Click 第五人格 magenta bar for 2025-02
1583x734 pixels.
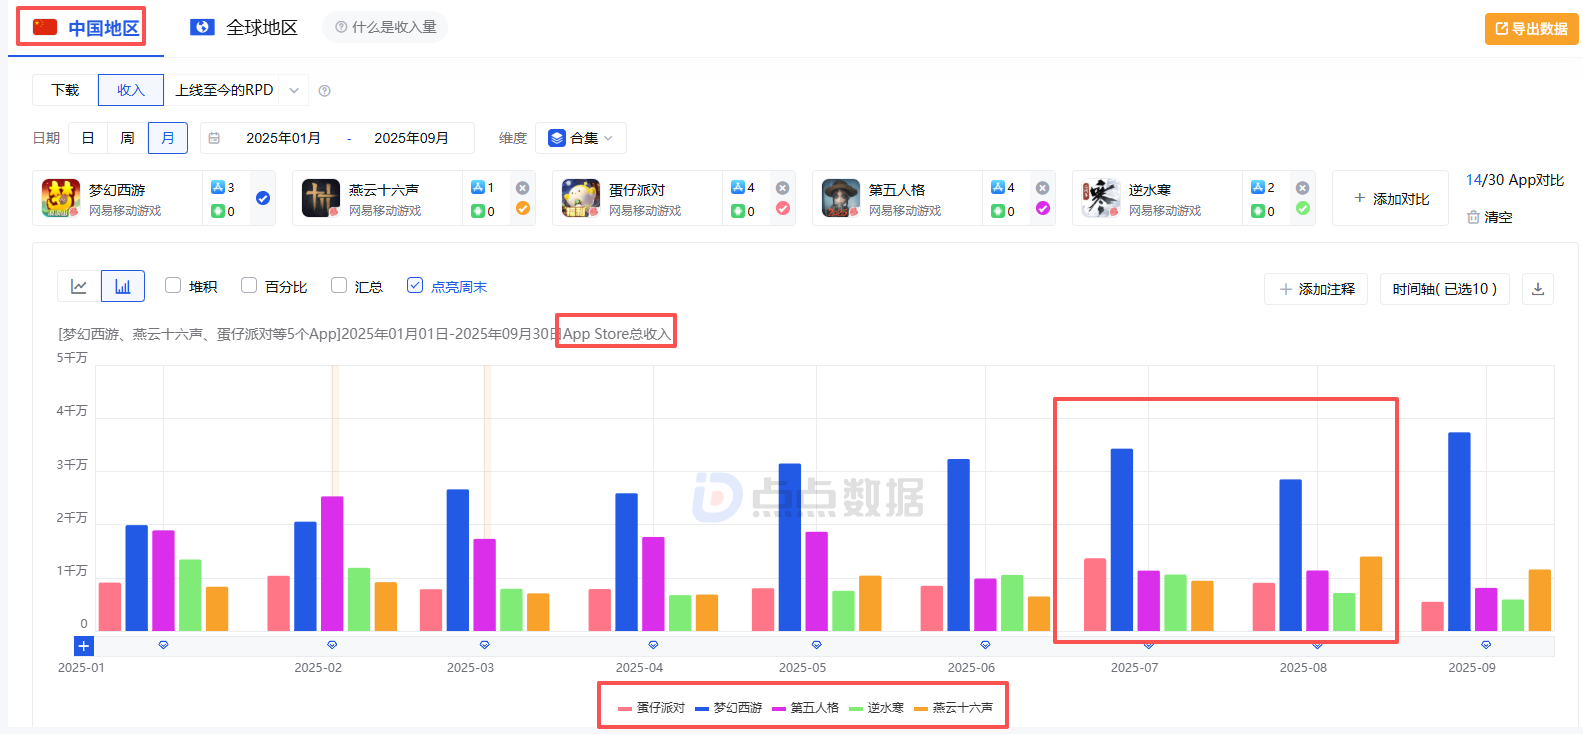[332, 563]
